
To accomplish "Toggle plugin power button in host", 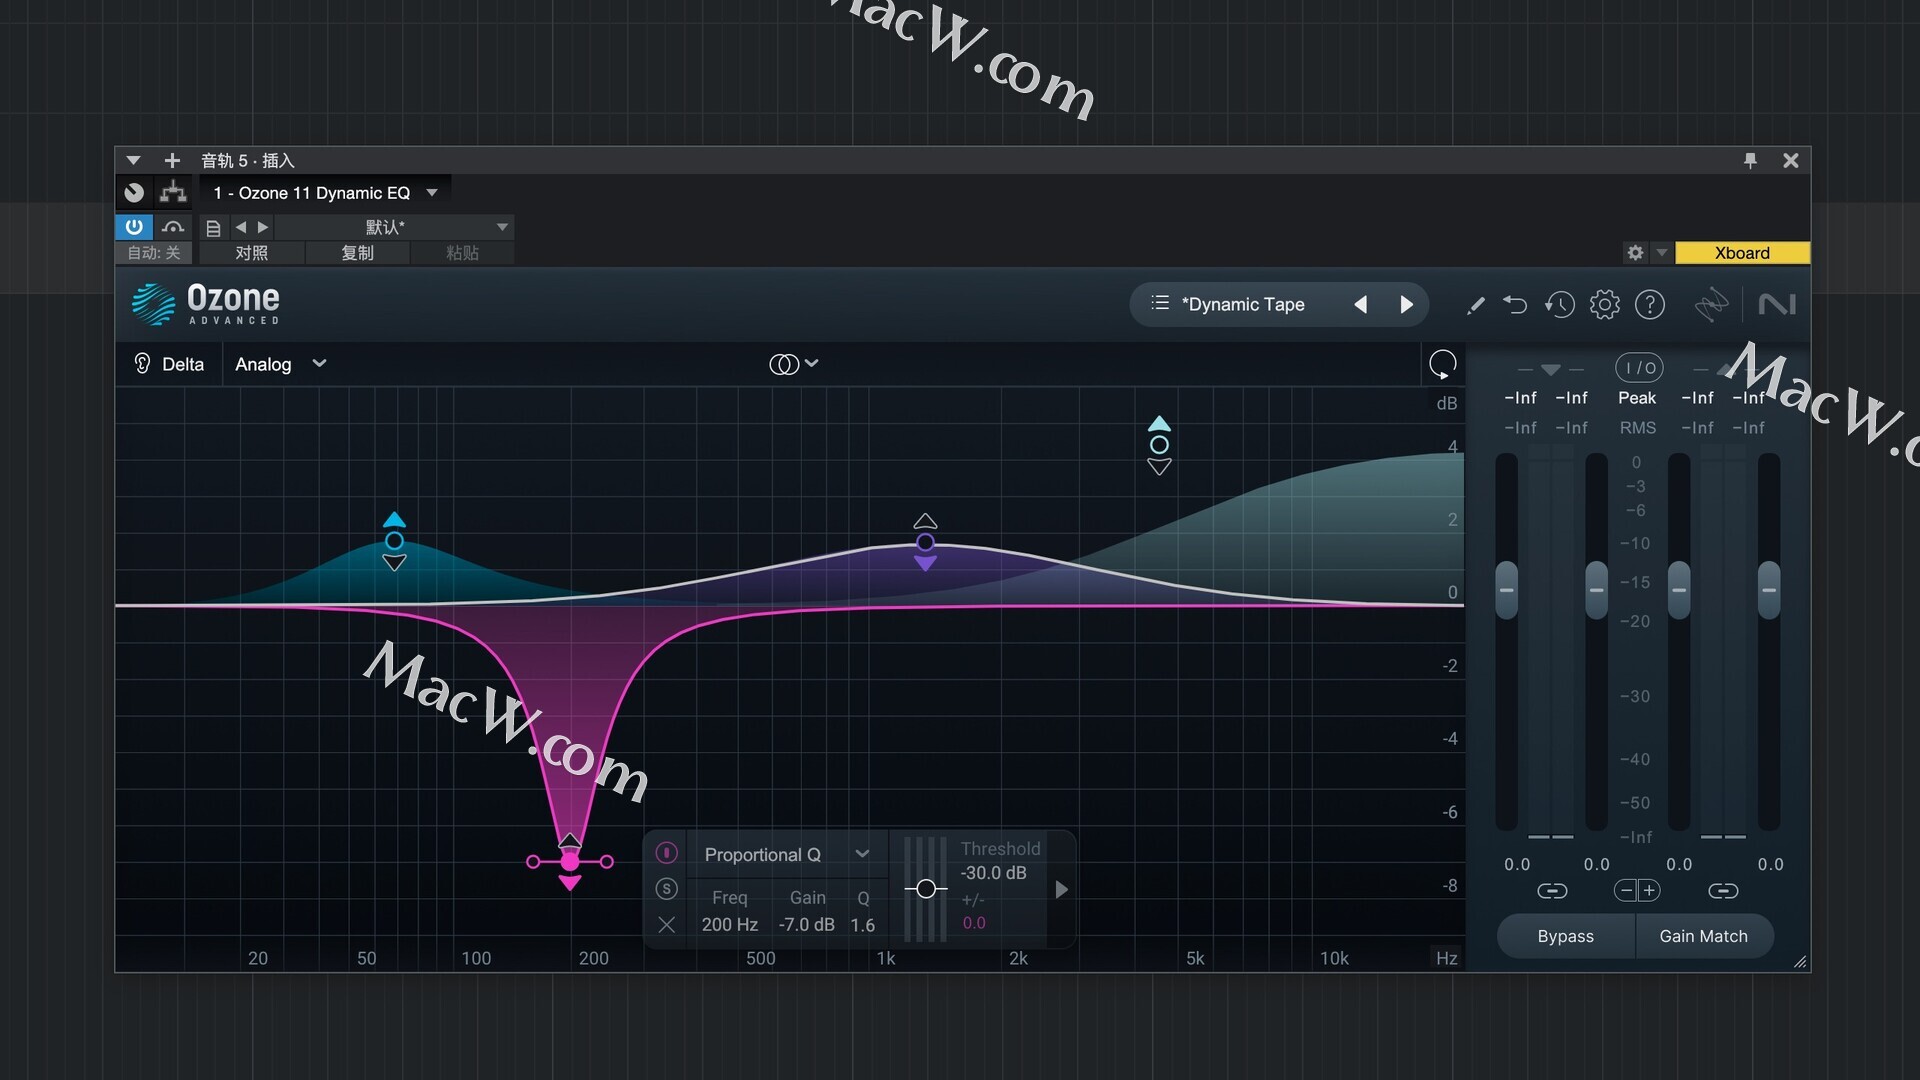I will [x=133, y=227].
